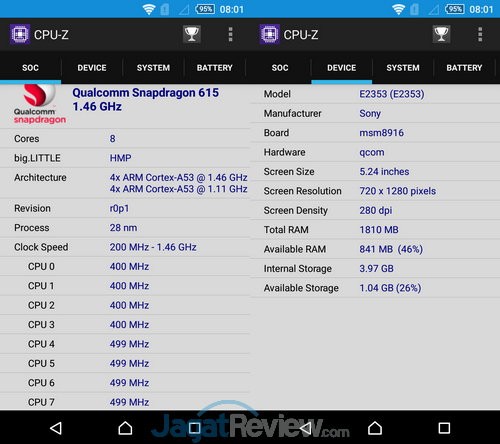Viewport: 500px width, 444px height.
Task: Tap CPU 0 row
Action: 125,266
